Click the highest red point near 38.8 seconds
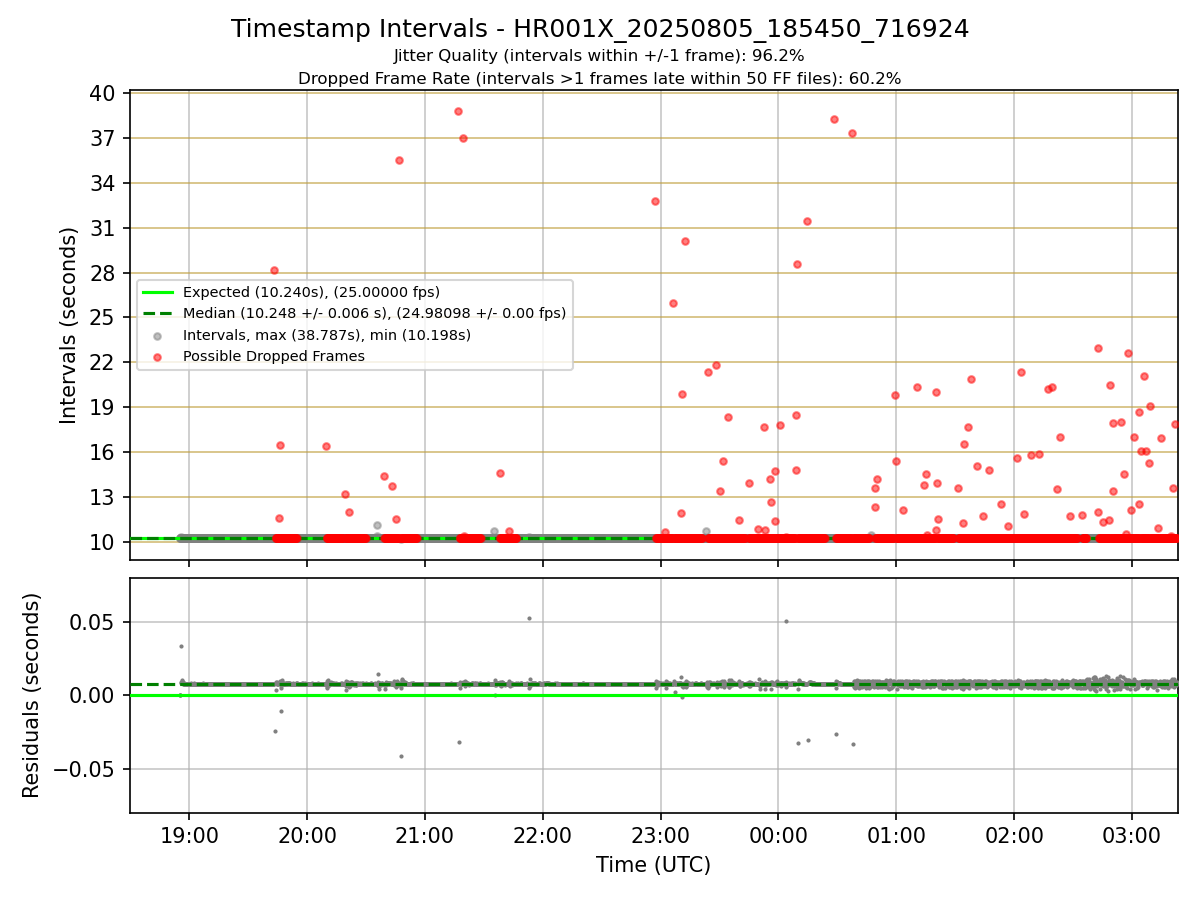Image resolution: width=1200 pixels, height=900 pixels. pos(458,111)
